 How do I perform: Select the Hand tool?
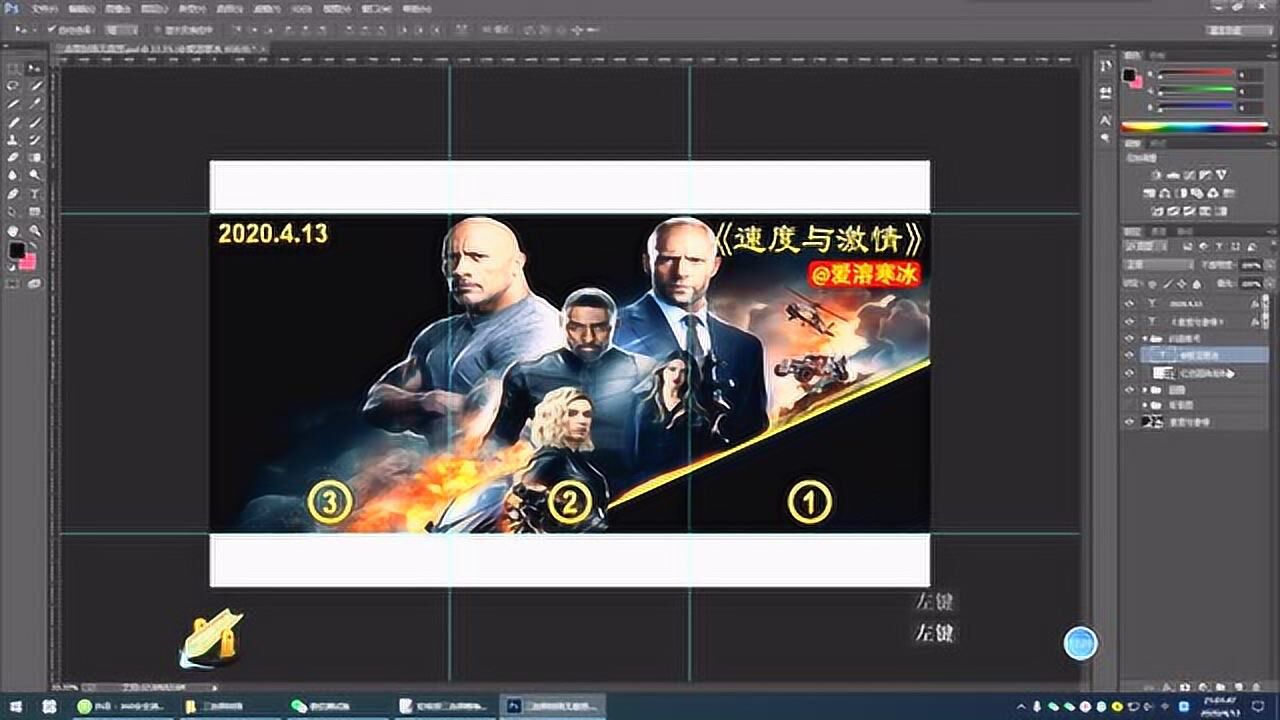(13, 230)
